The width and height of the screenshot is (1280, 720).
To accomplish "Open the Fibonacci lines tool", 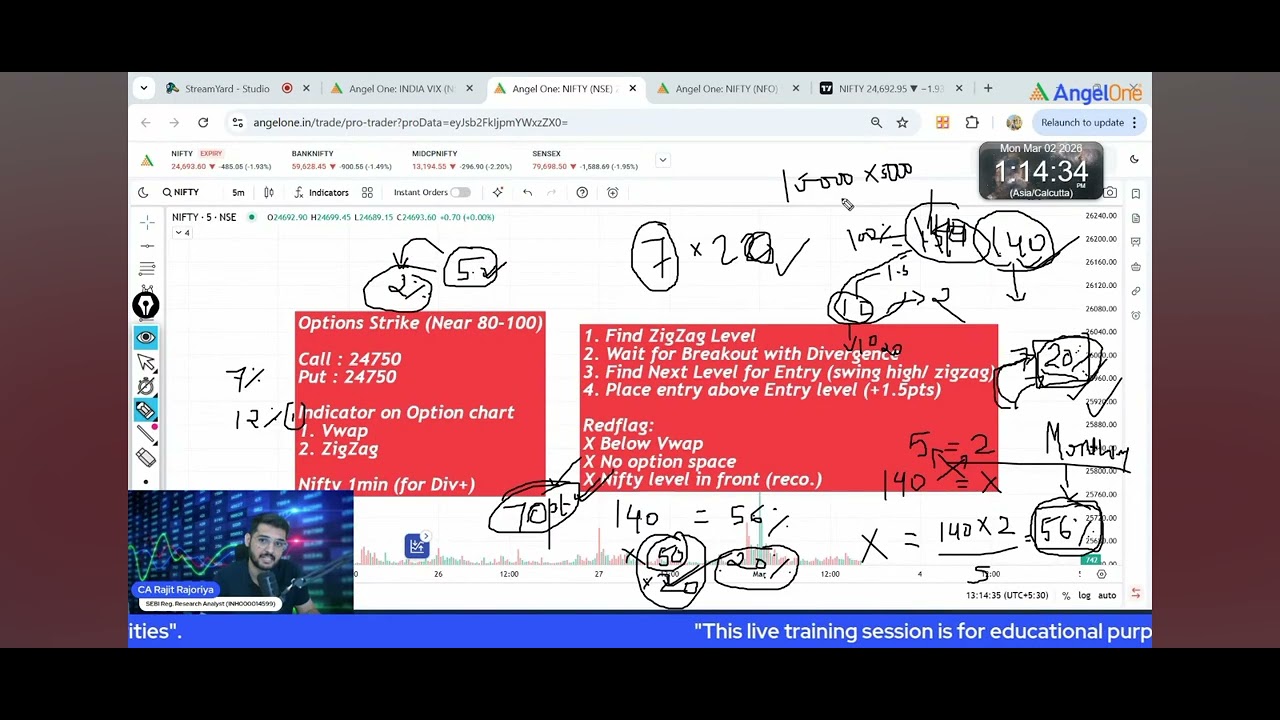I will (147, 269).
